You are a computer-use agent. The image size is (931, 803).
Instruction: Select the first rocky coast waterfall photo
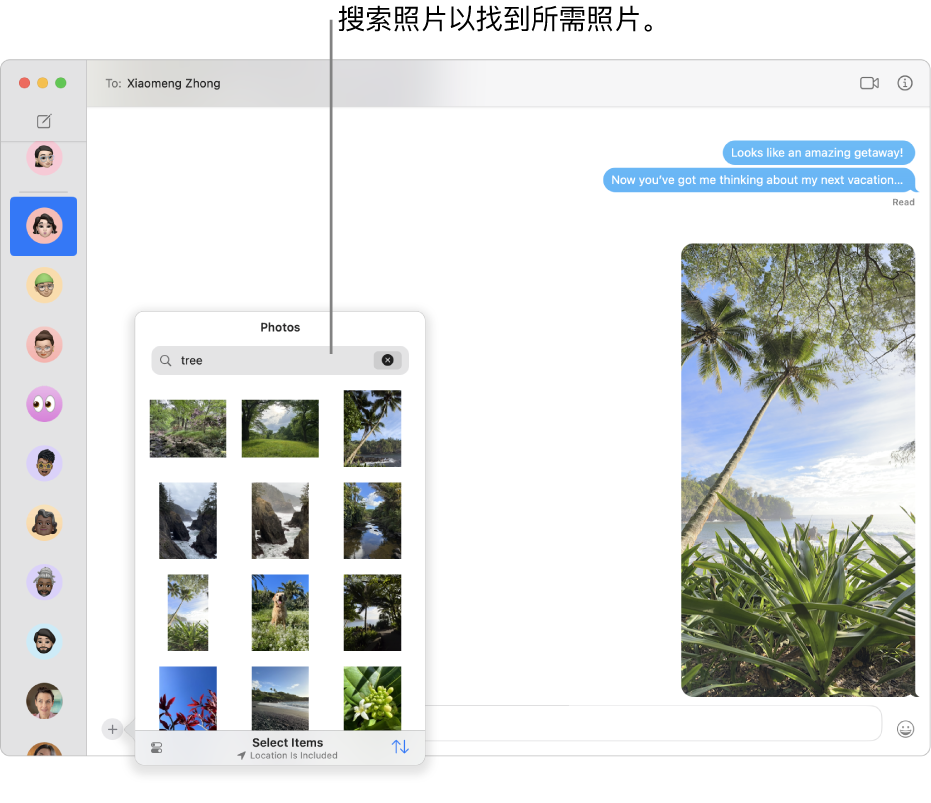[x=188, y=520]
